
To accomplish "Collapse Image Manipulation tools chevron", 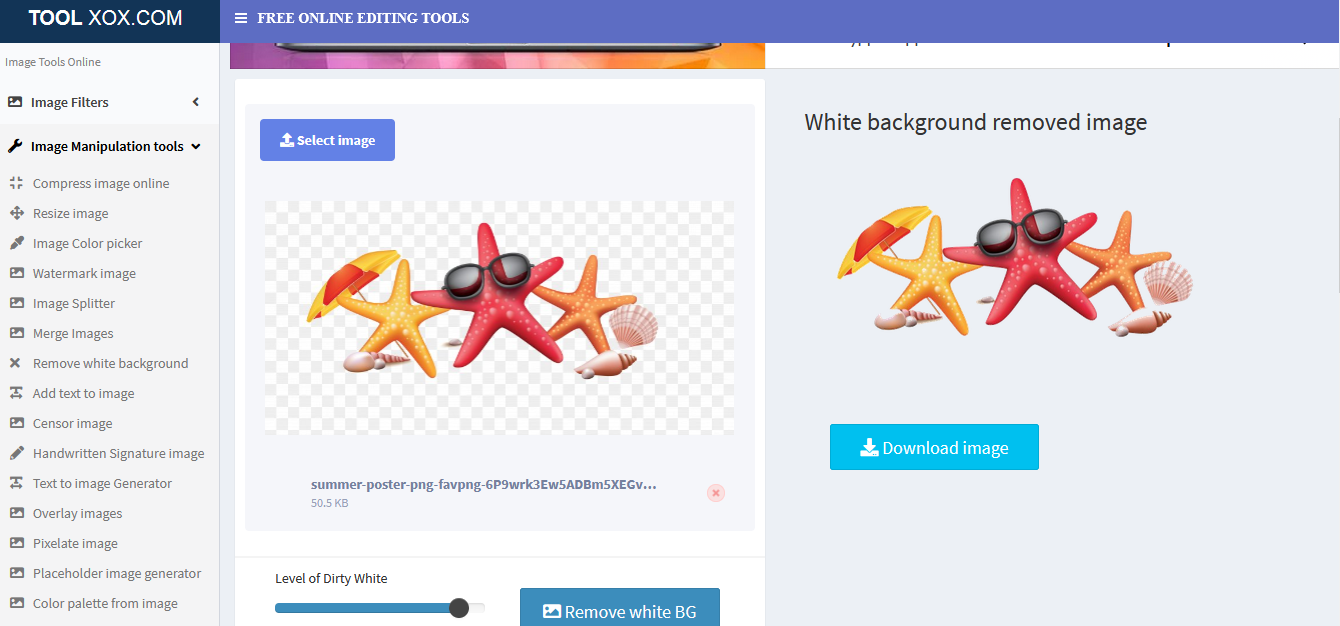I will 196,146.
